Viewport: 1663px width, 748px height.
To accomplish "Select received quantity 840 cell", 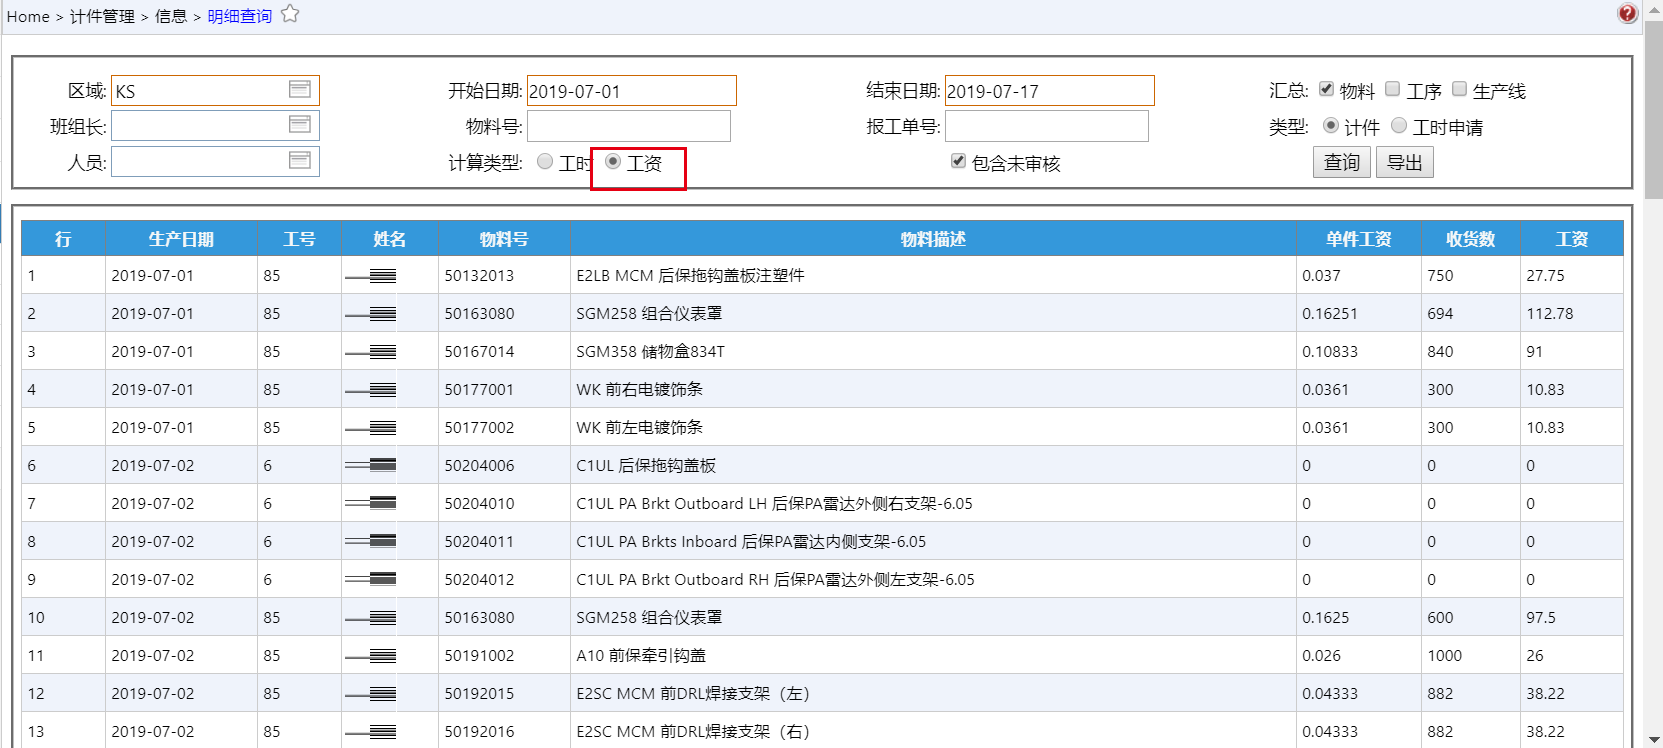I will [x=1471, y=351].
